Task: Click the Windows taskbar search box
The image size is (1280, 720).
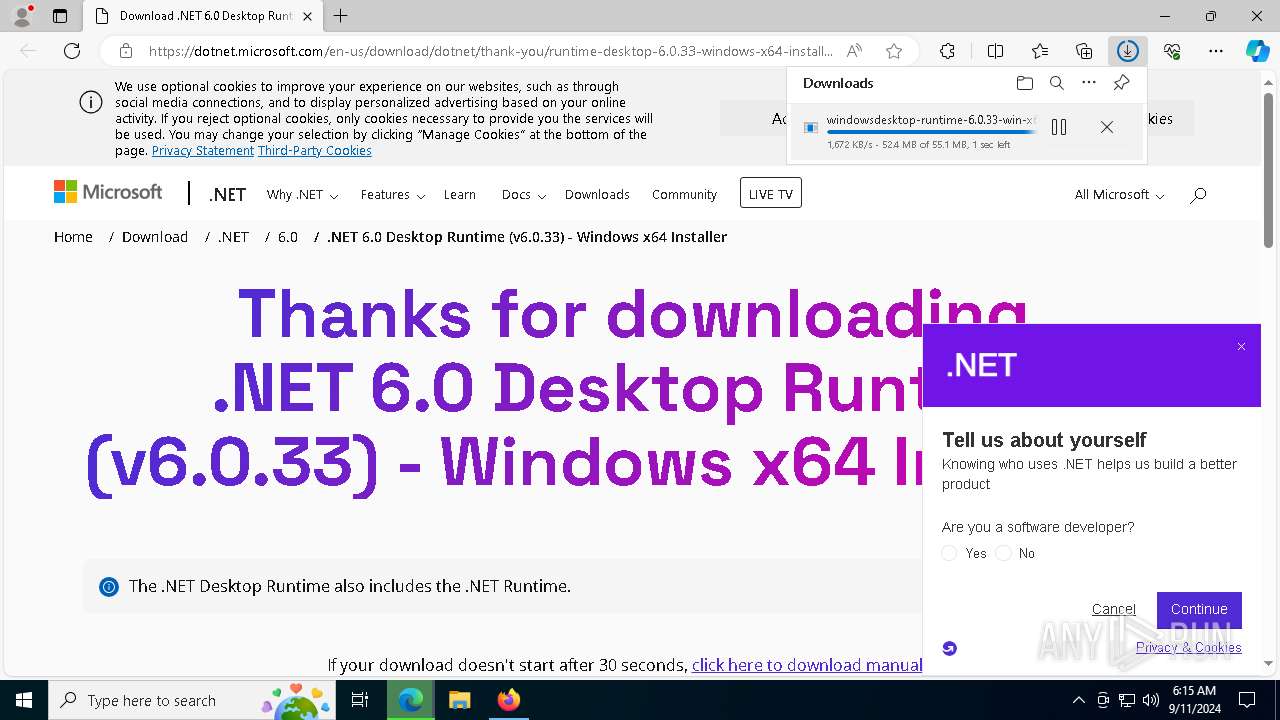Action: coord(192,700)
